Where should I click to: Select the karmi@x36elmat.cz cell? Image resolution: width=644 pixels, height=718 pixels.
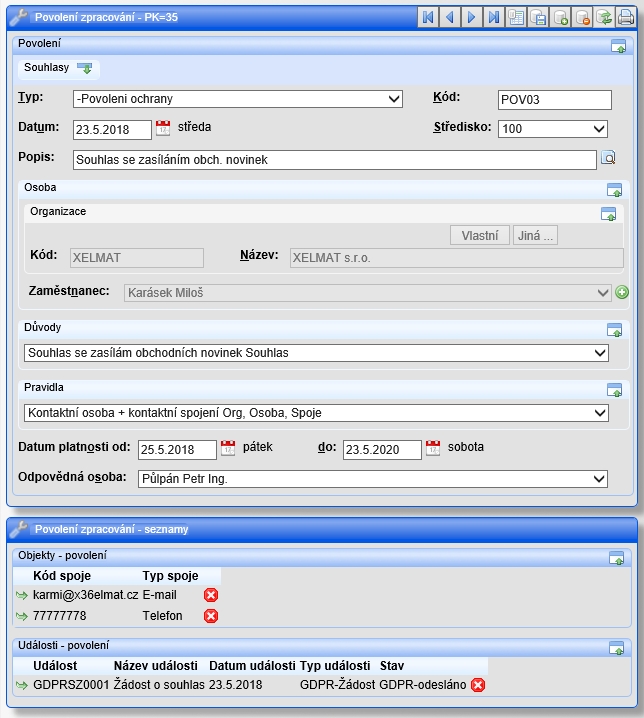click(86, 595)
